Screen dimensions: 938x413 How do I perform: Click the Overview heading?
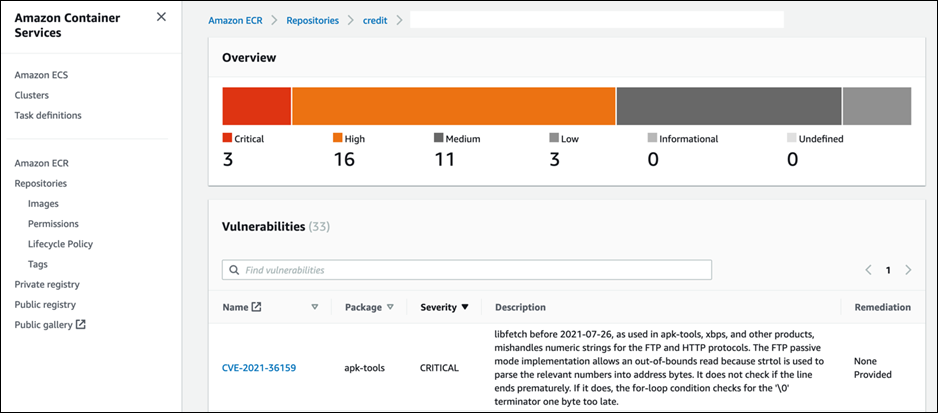[x=249, y=58]
